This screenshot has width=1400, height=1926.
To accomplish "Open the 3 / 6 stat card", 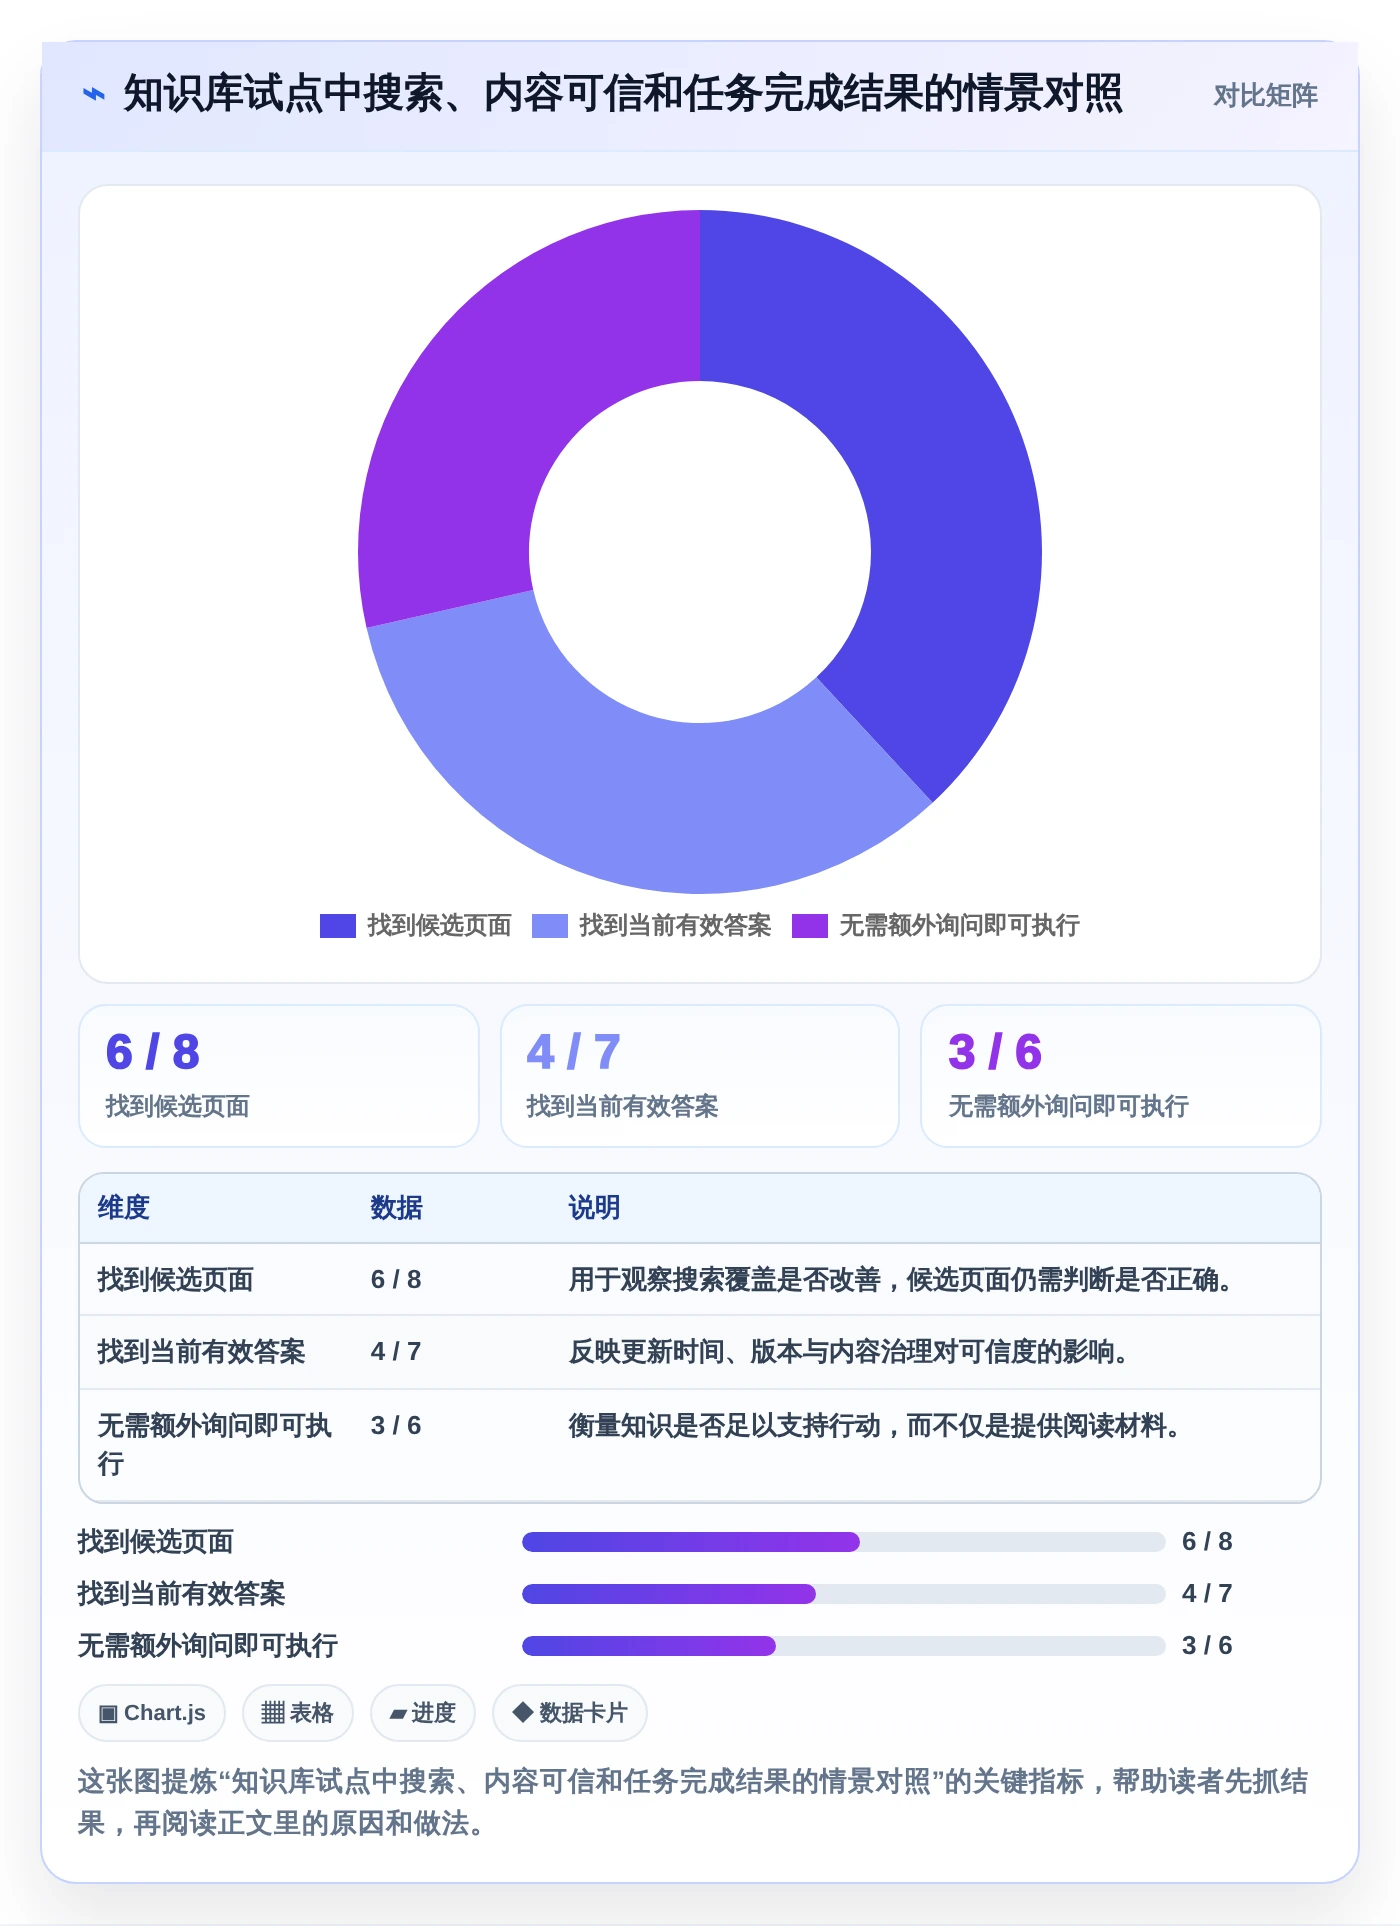I will (x=1121, y=1076).
